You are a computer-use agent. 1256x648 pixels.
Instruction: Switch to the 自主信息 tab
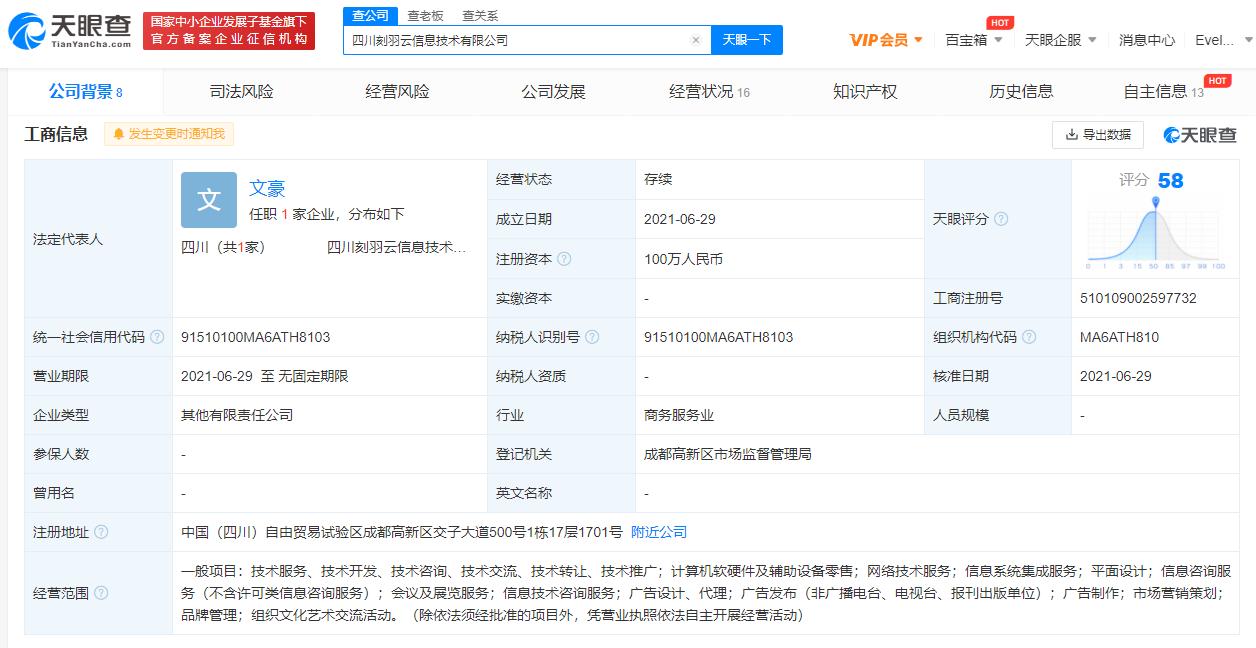pyautogui.click(x=1164, y=92)
